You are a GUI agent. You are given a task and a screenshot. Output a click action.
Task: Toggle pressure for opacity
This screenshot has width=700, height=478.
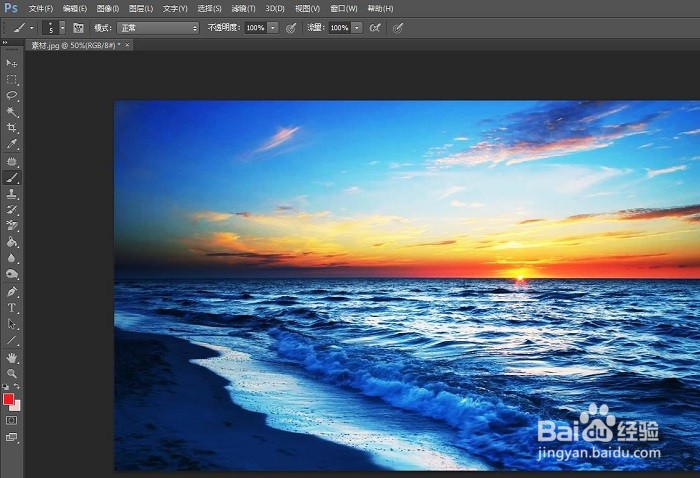(291, 28)
